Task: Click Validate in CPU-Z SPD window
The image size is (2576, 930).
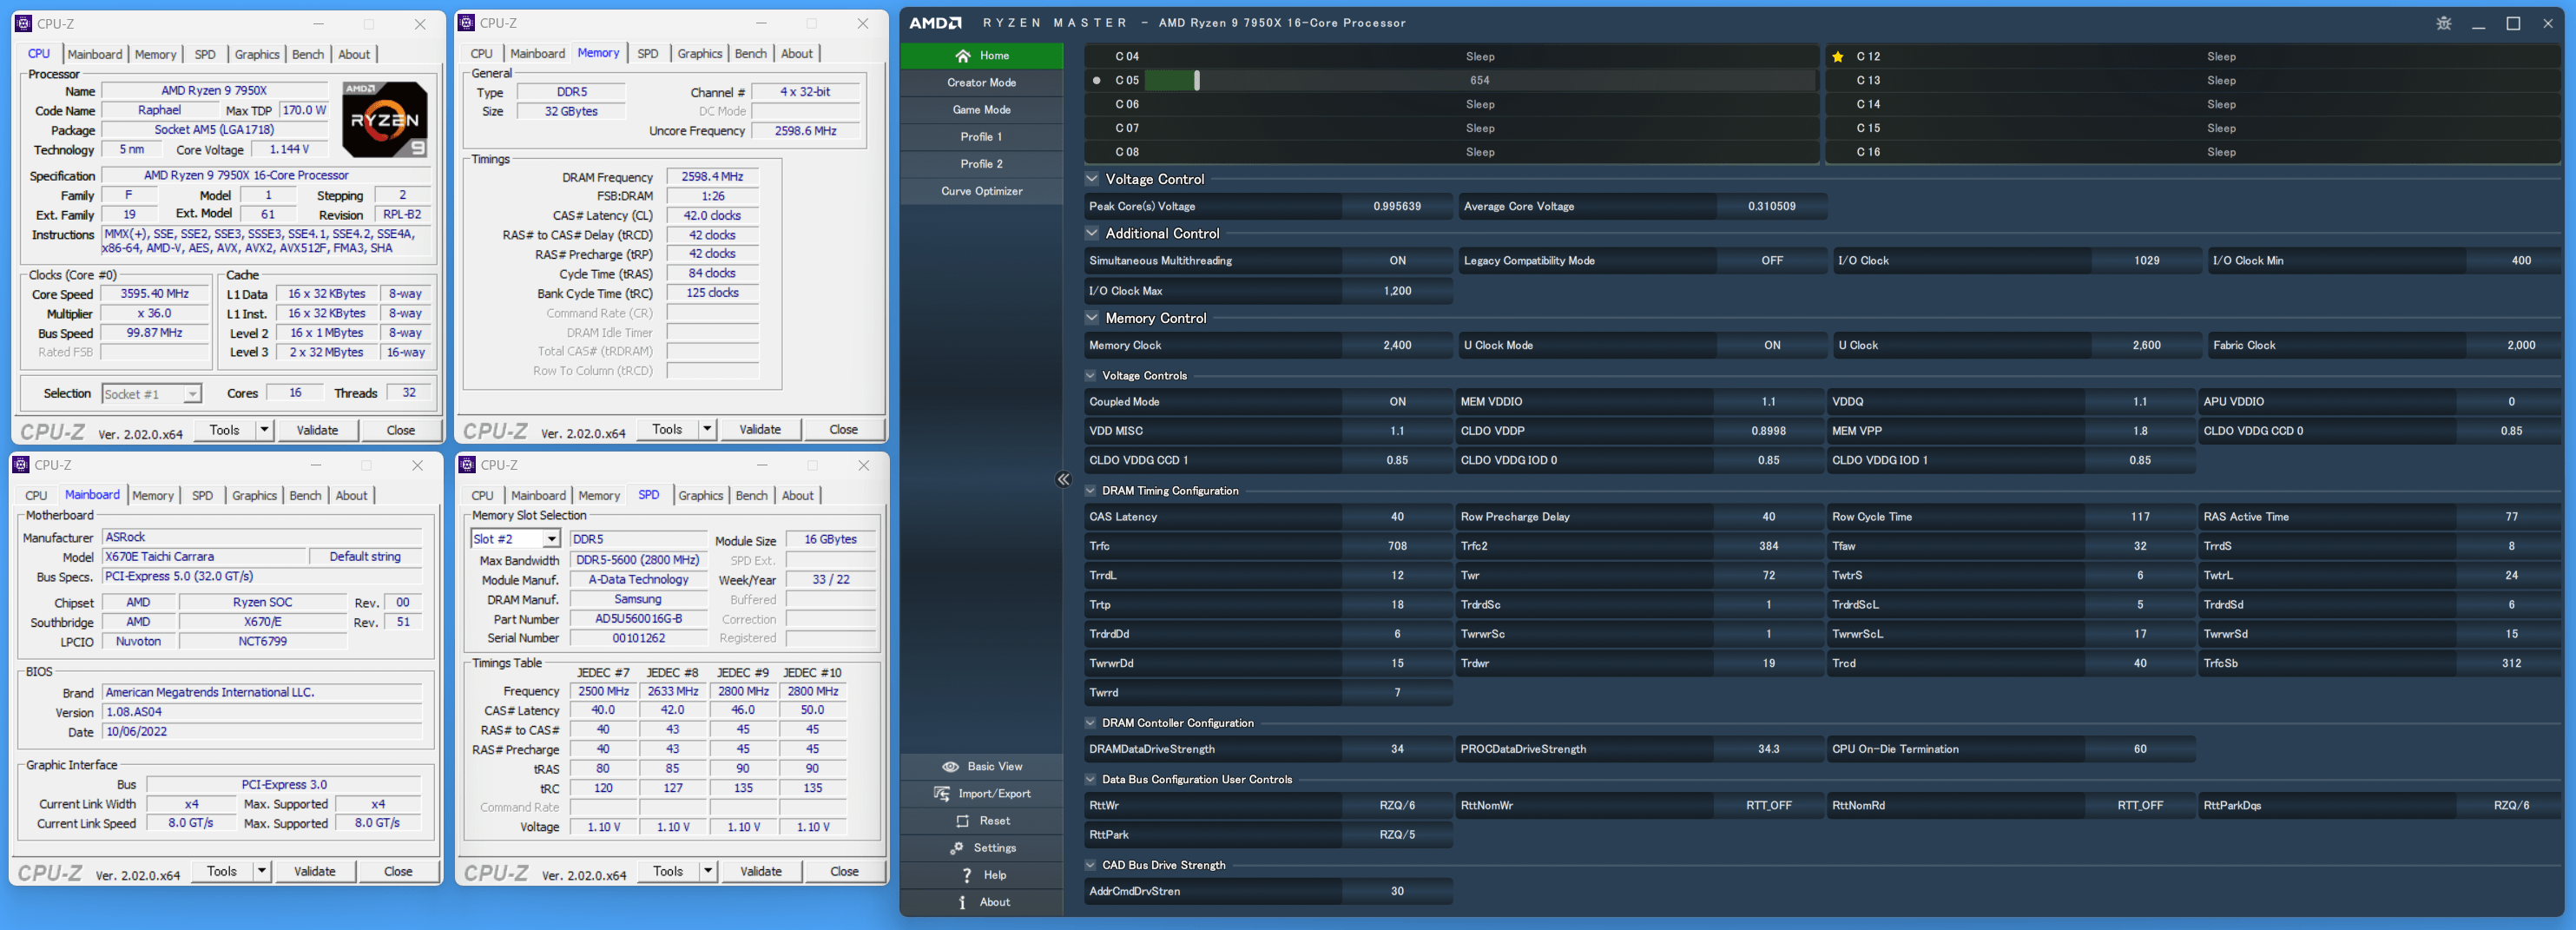Action: tap(761, 871)
